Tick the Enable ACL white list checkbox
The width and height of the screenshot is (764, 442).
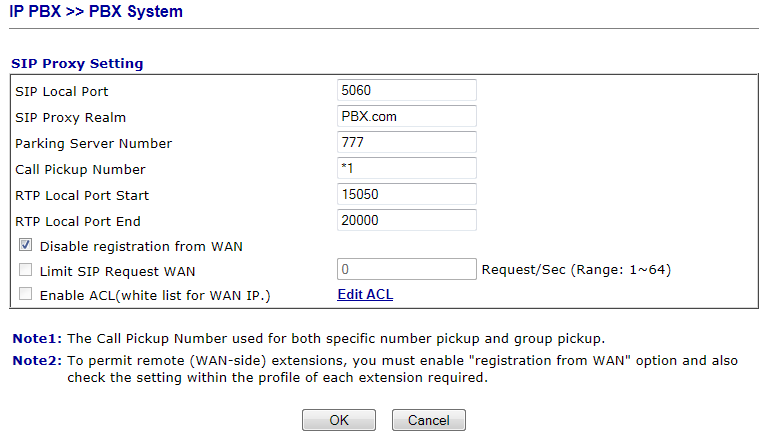click(26, 295)
